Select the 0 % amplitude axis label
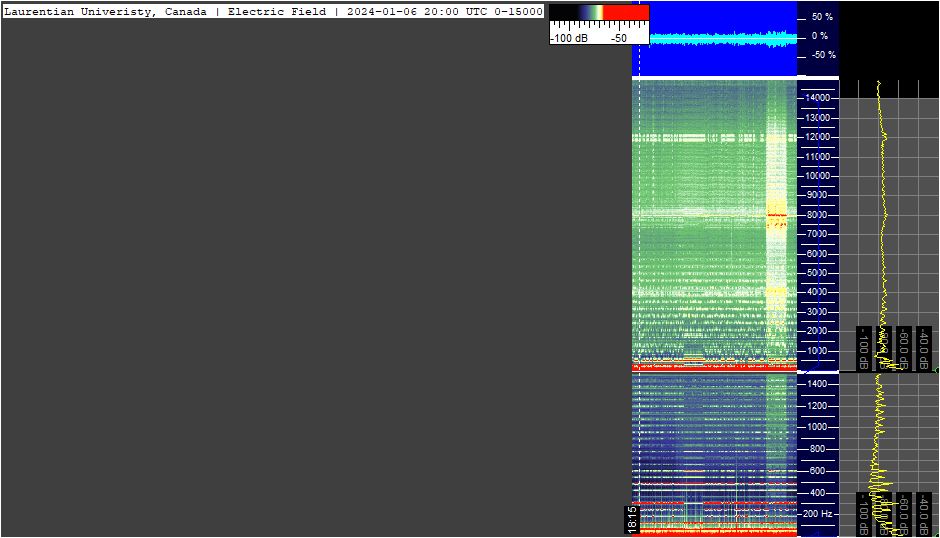This screenshot has height=538, width=940. tap(820, 36)
